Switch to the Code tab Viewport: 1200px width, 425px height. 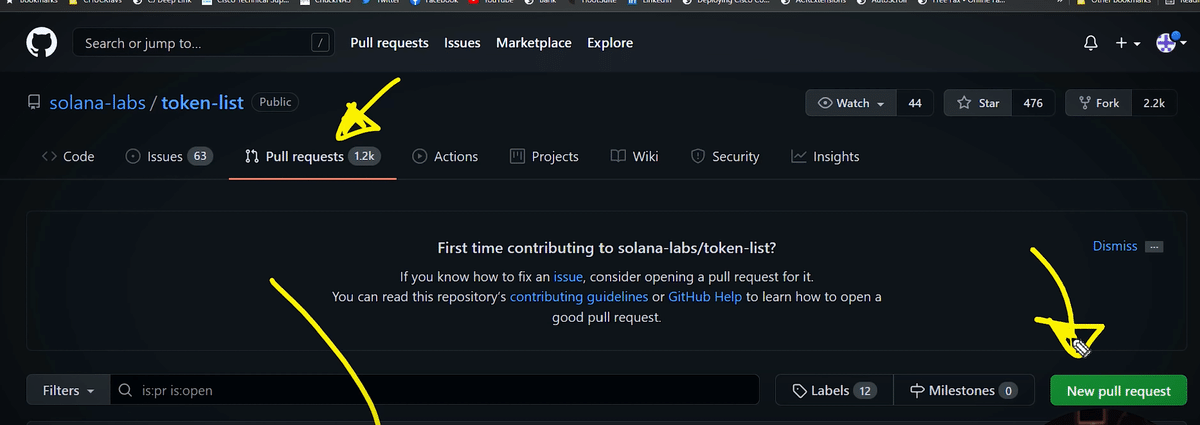coord(68,156)
